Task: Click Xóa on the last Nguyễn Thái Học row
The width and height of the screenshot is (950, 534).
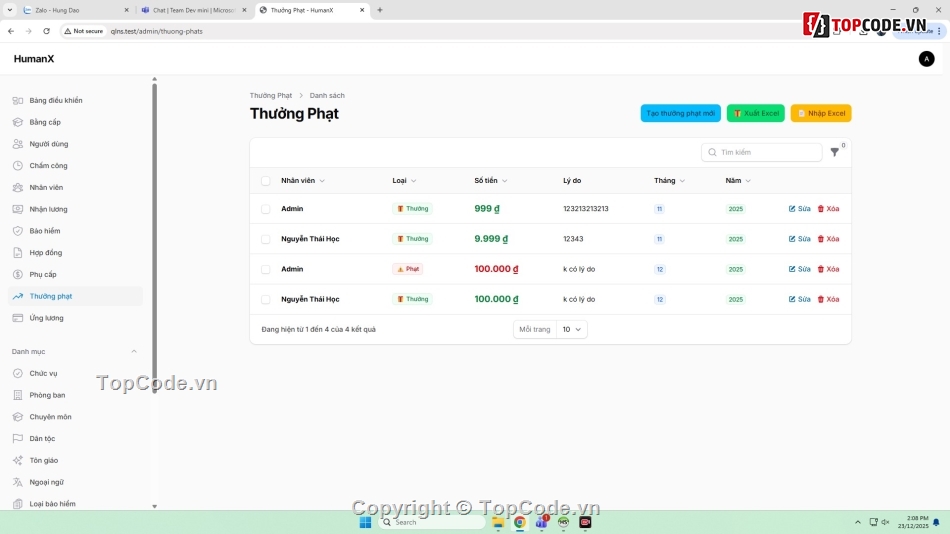Action: (828, 299)
